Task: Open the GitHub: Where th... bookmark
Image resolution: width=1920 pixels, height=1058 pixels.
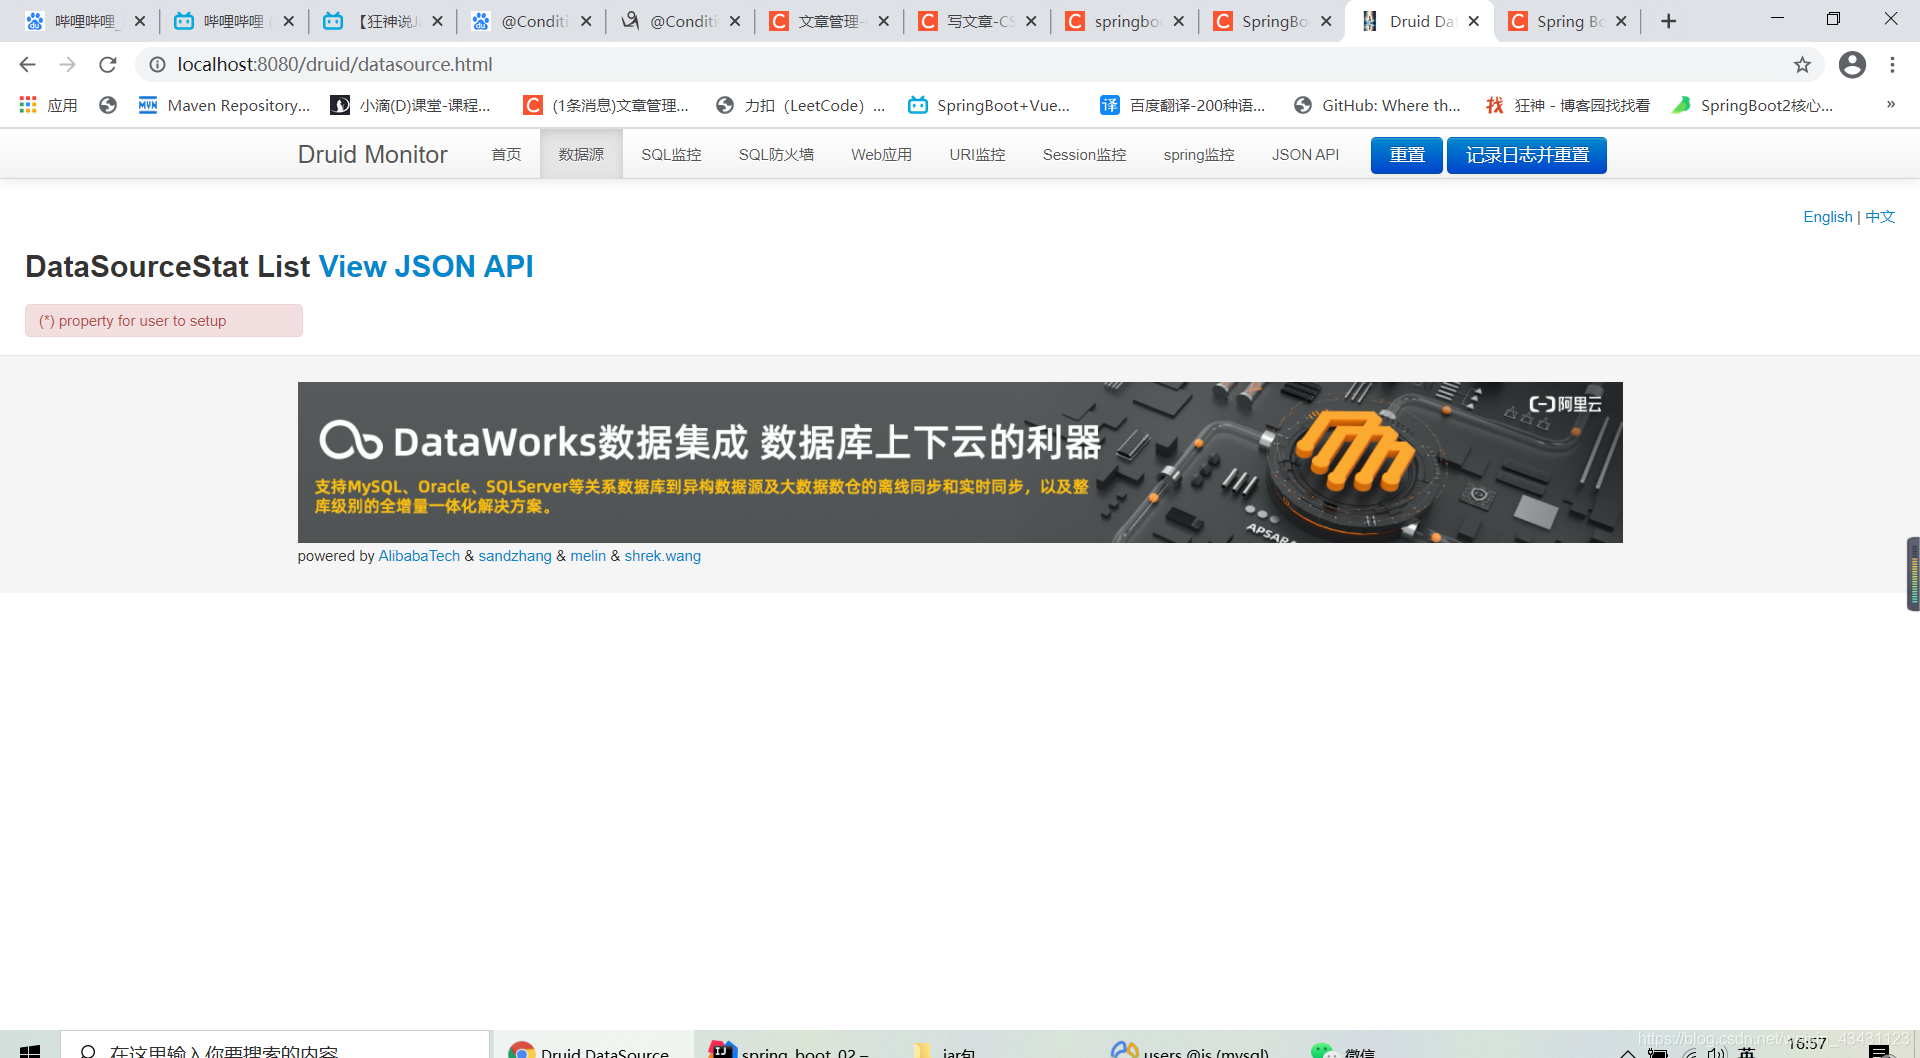Action: coord(1377,105)
